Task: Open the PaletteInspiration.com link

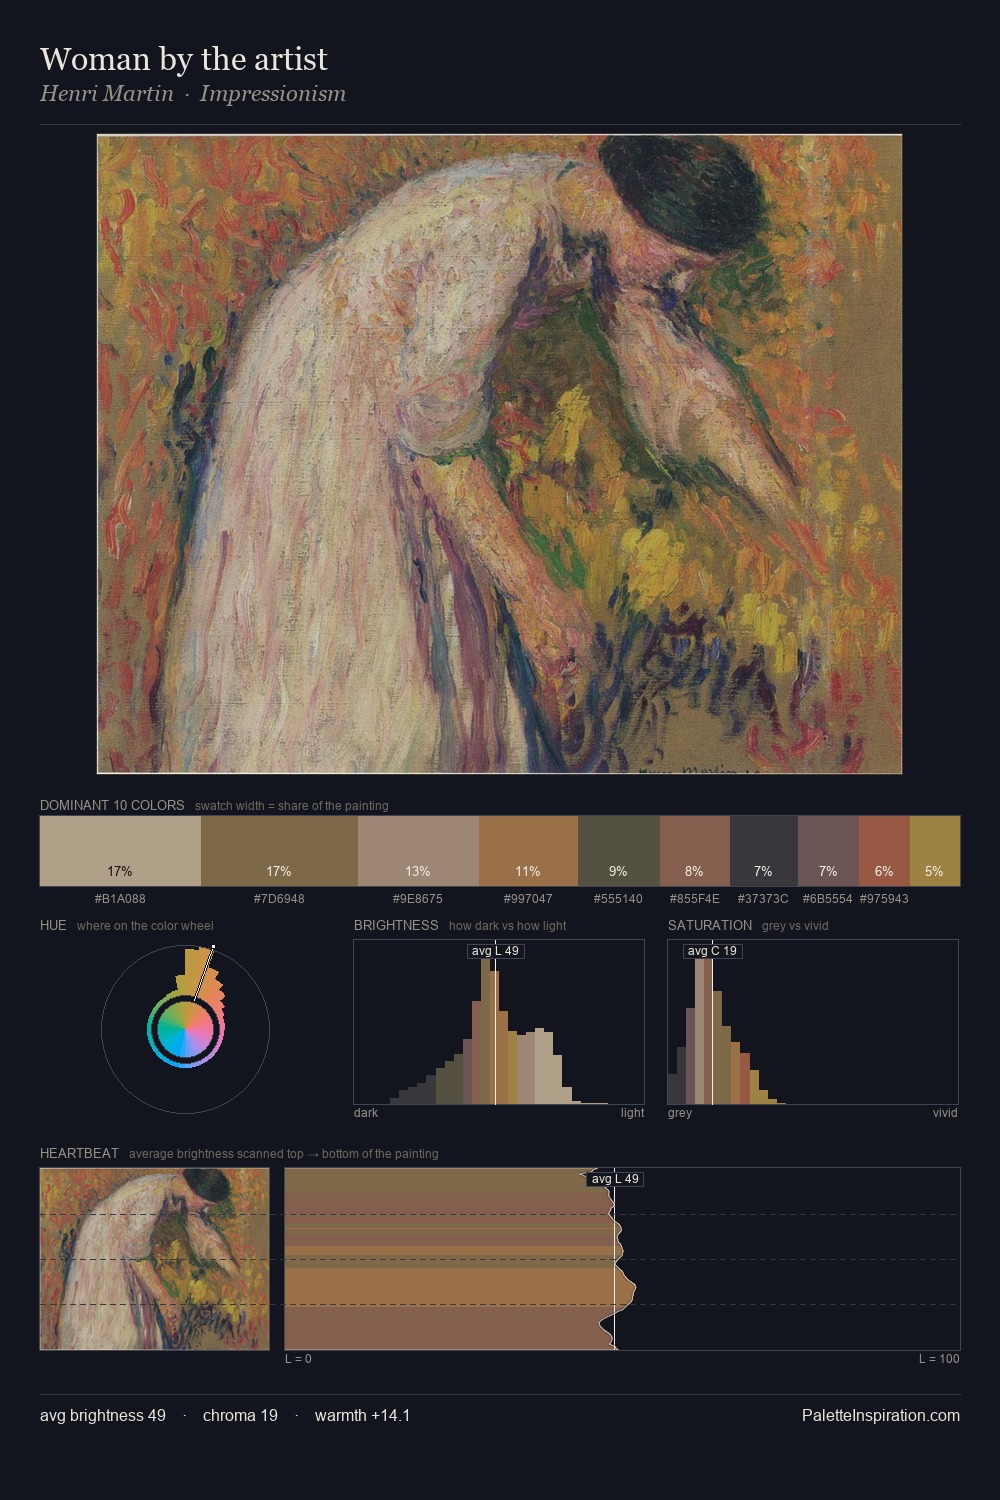Action: (x=881, y=1415)
